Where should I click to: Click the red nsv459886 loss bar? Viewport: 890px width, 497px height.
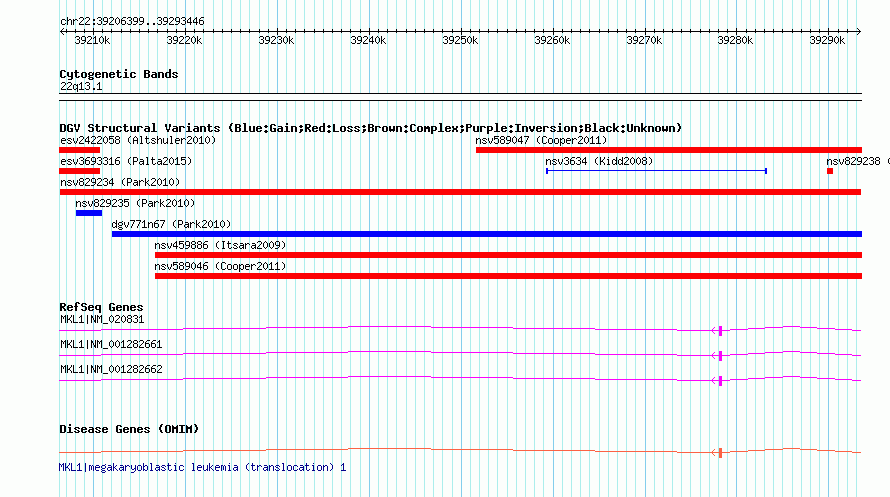click(508, 255)
